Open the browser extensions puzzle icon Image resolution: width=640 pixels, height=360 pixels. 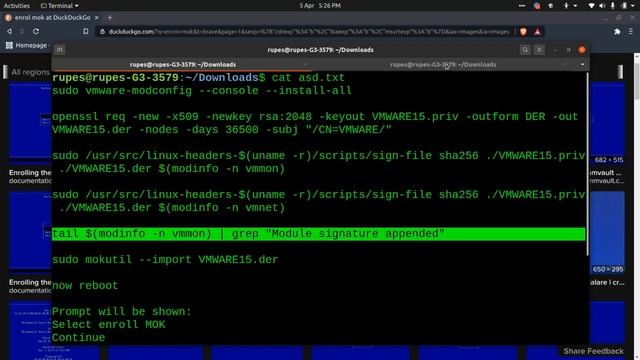tap(617, 31)
